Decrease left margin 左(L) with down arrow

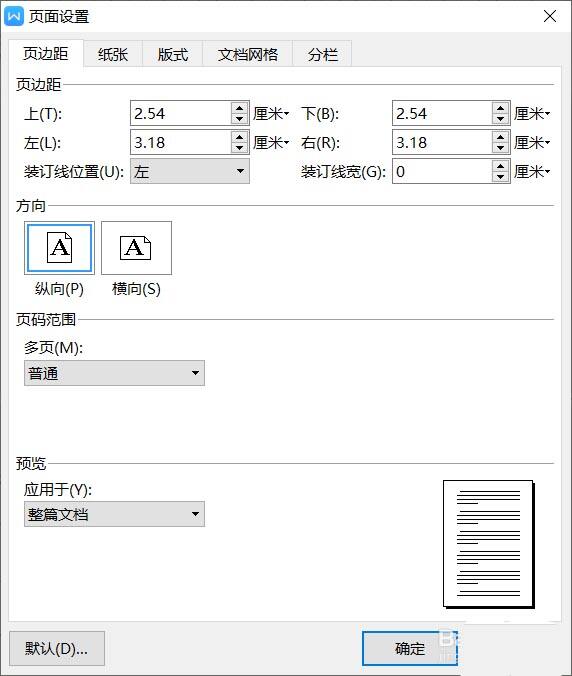pos(239,148)
